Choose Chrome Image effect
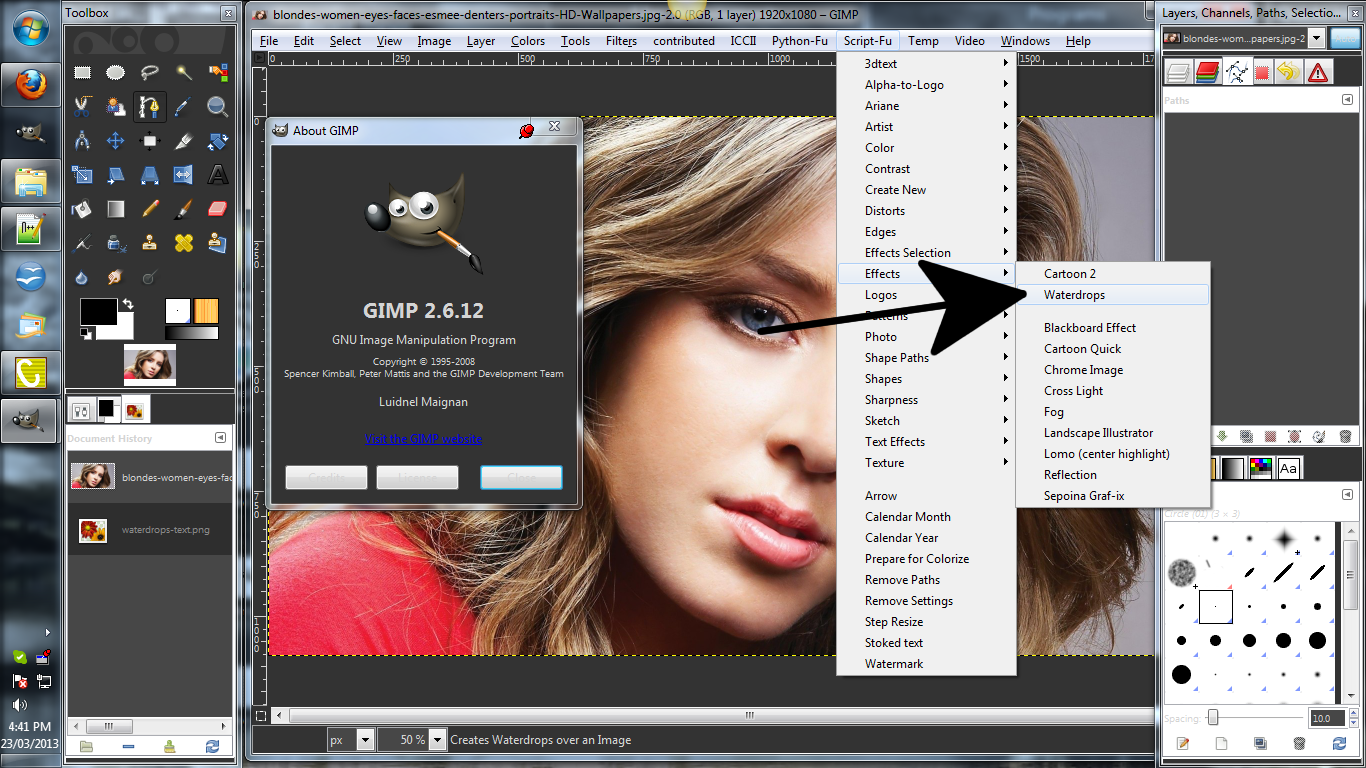 1112,369
